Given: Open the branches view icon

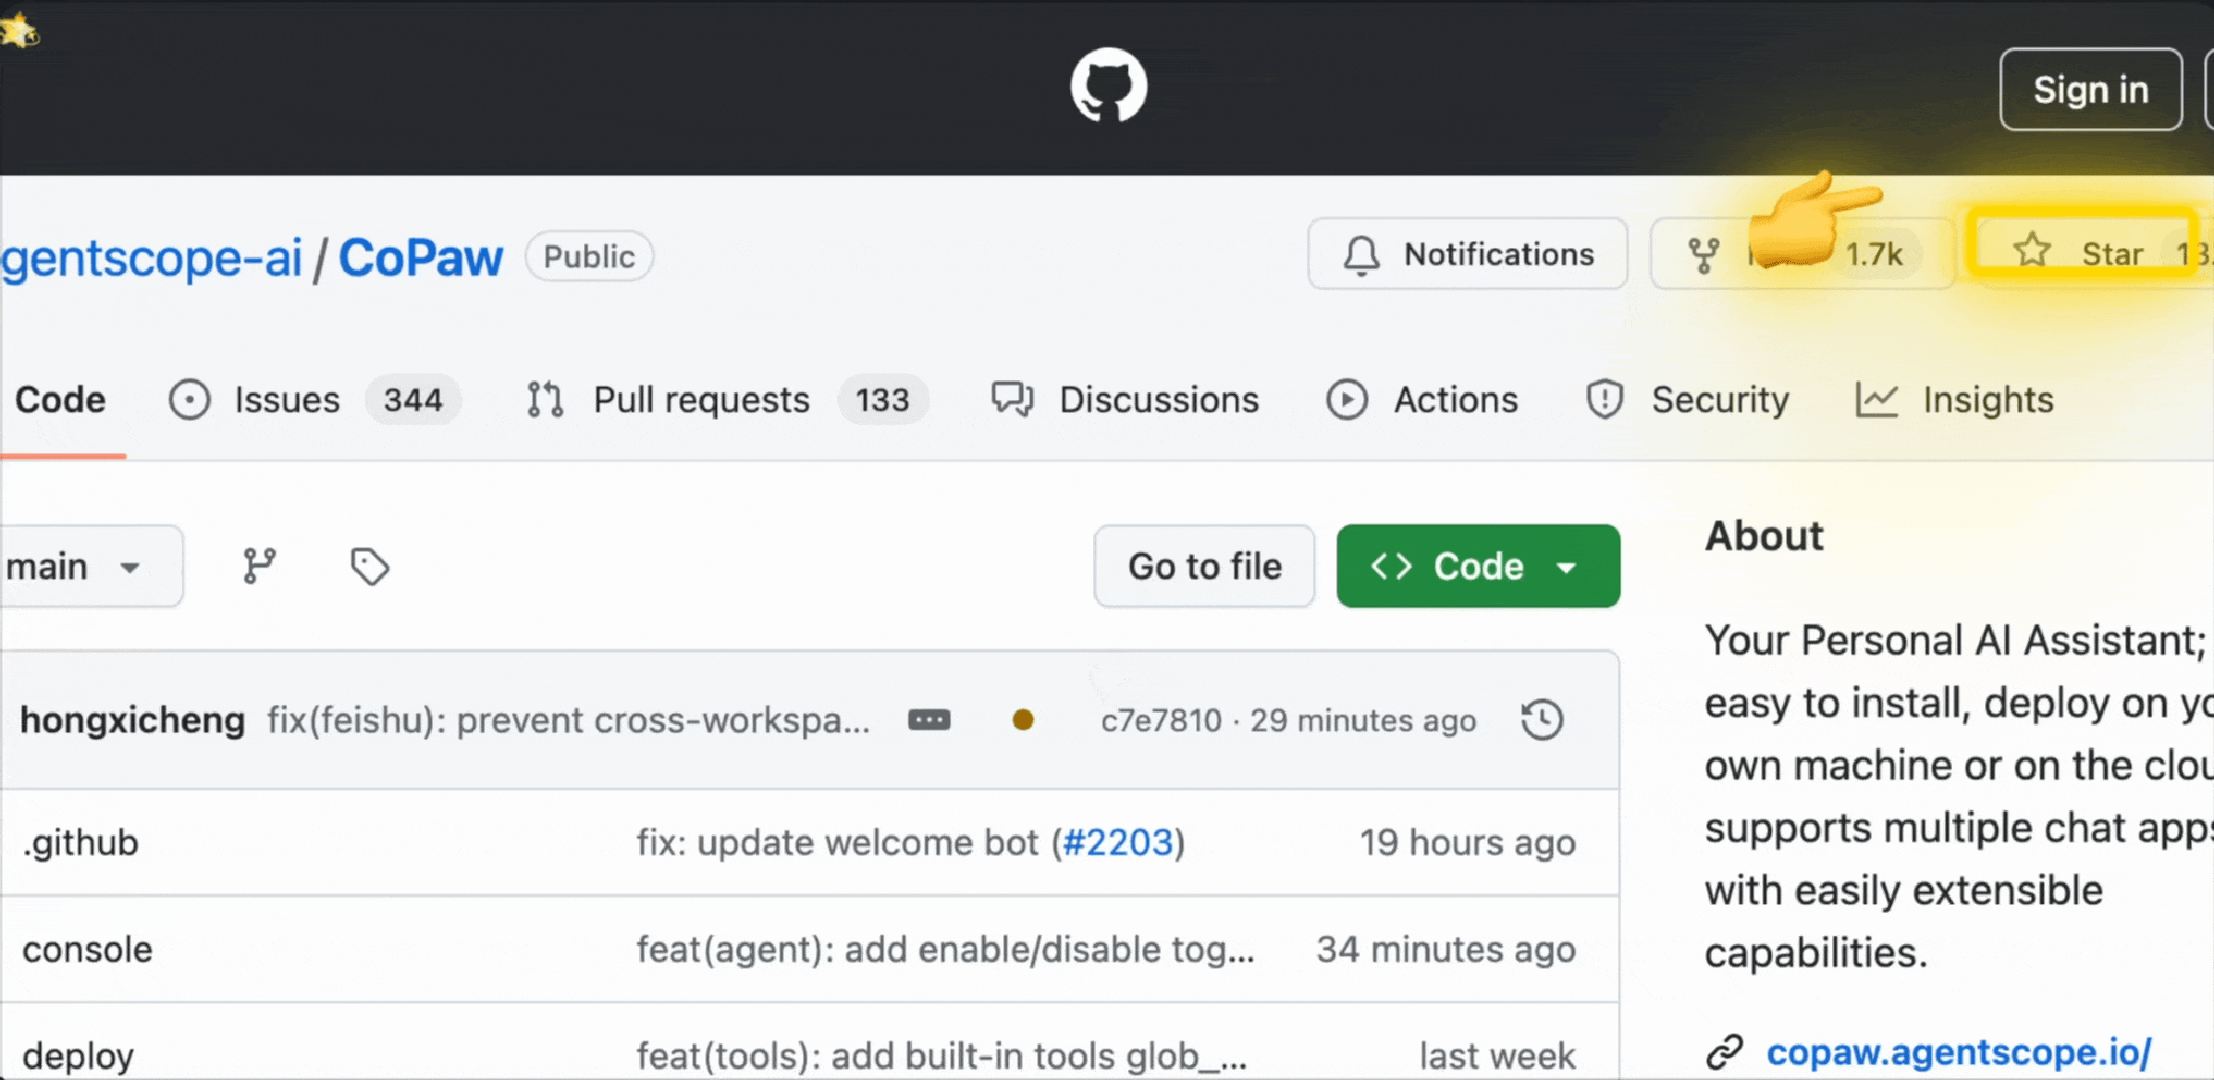Looking at the screenshot, I should [x=260, y=566].
